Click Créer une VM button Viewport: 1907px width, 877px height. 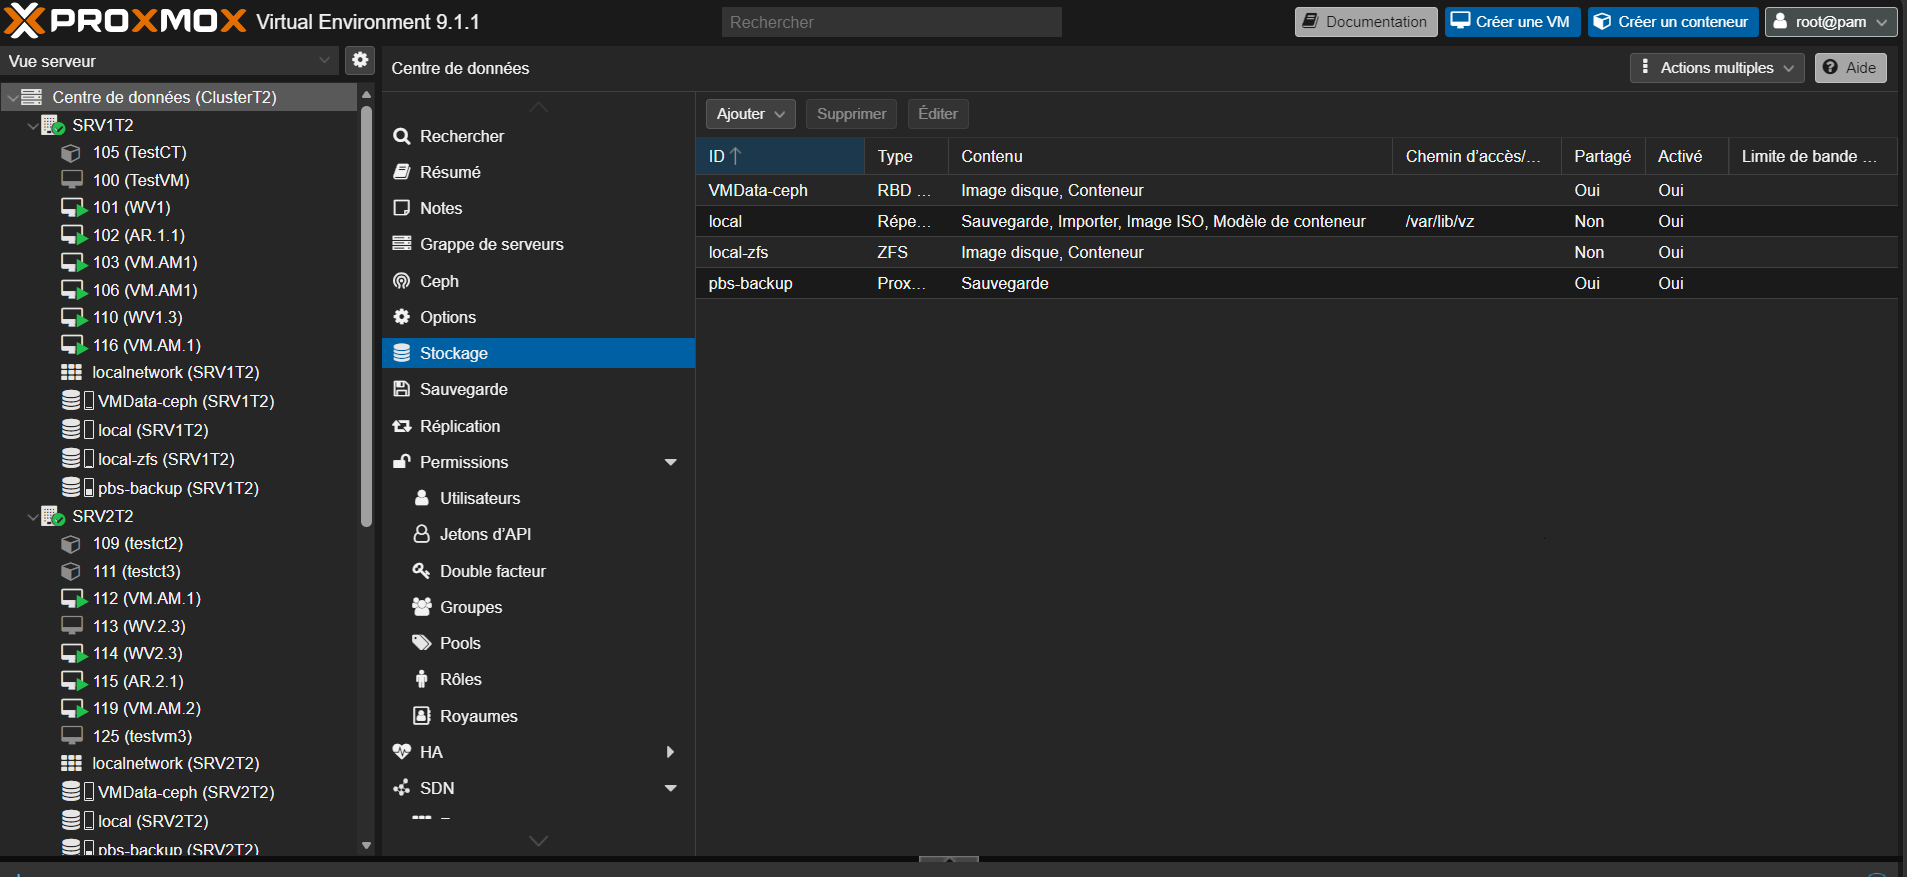[x=1511, y=21]
